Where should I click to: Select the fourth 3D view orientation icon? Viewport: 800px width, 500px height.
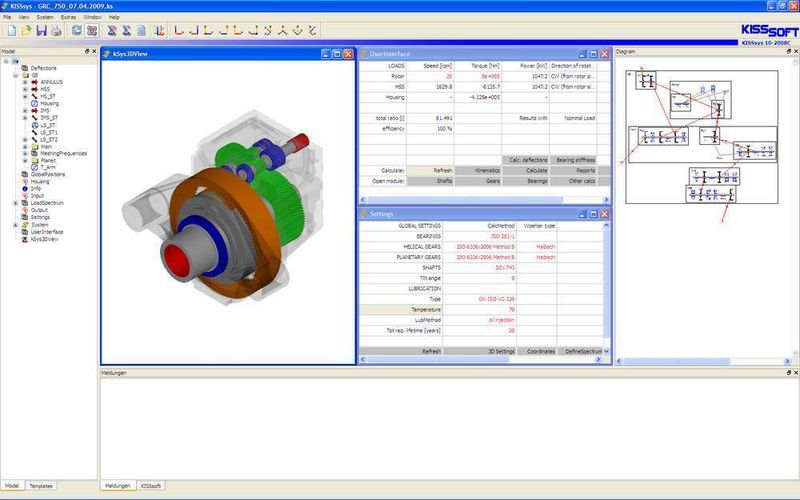pyautogui.click(x=223, y=31)
